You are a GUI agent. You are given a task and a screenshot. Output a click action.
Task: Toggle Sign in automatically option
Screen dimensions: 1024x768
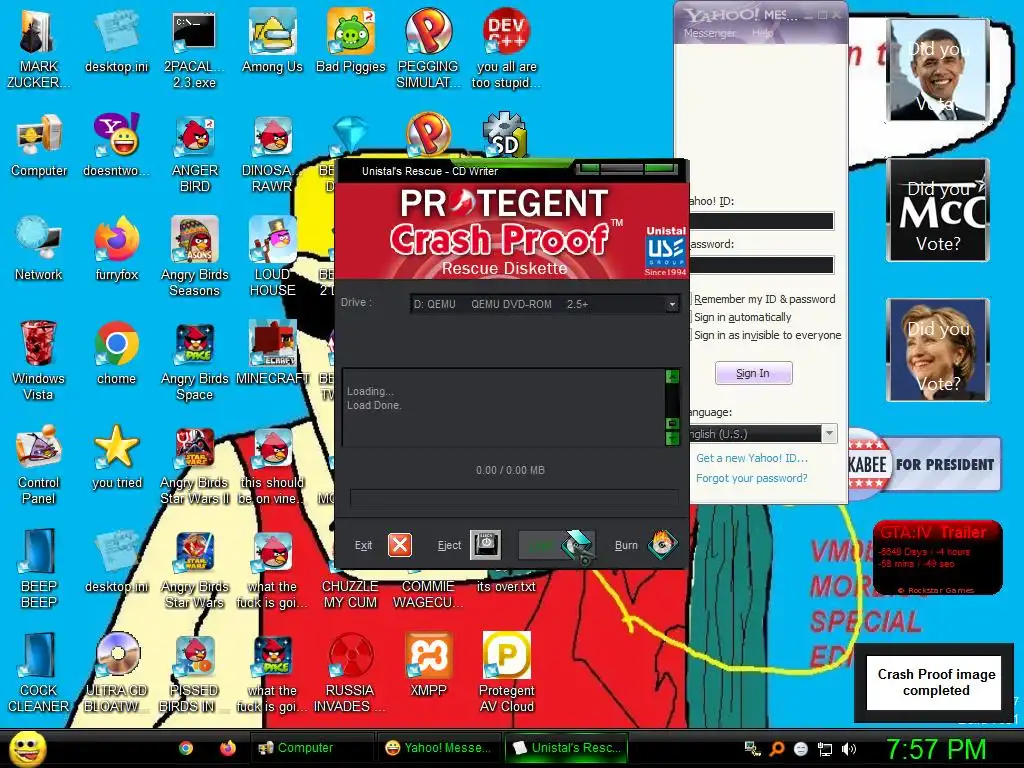coord(741,317)
